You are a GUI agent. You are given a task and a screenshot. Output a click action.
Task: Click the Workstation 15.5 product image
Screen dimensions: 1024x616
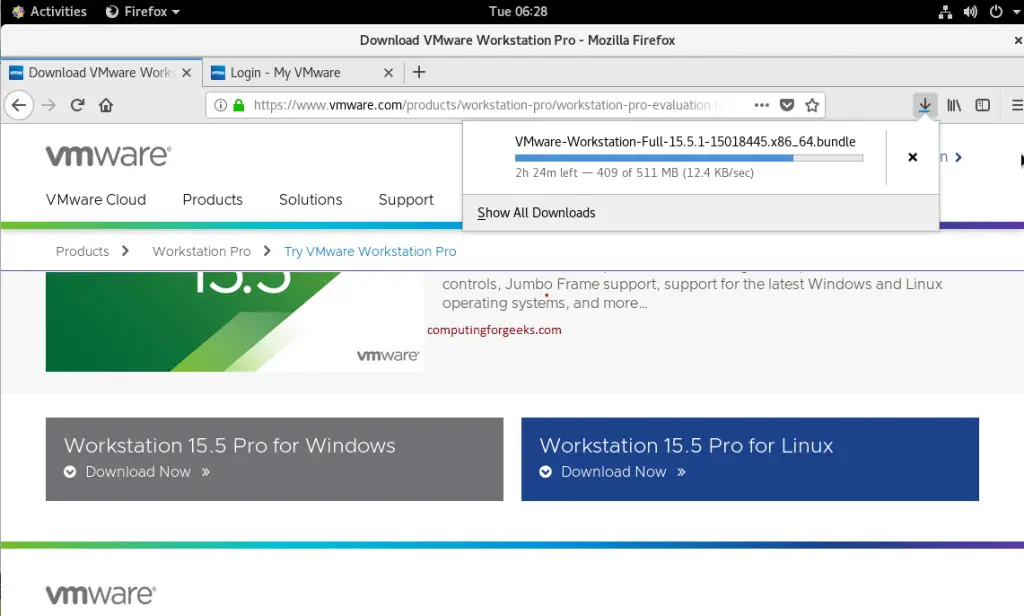[234, 321]
